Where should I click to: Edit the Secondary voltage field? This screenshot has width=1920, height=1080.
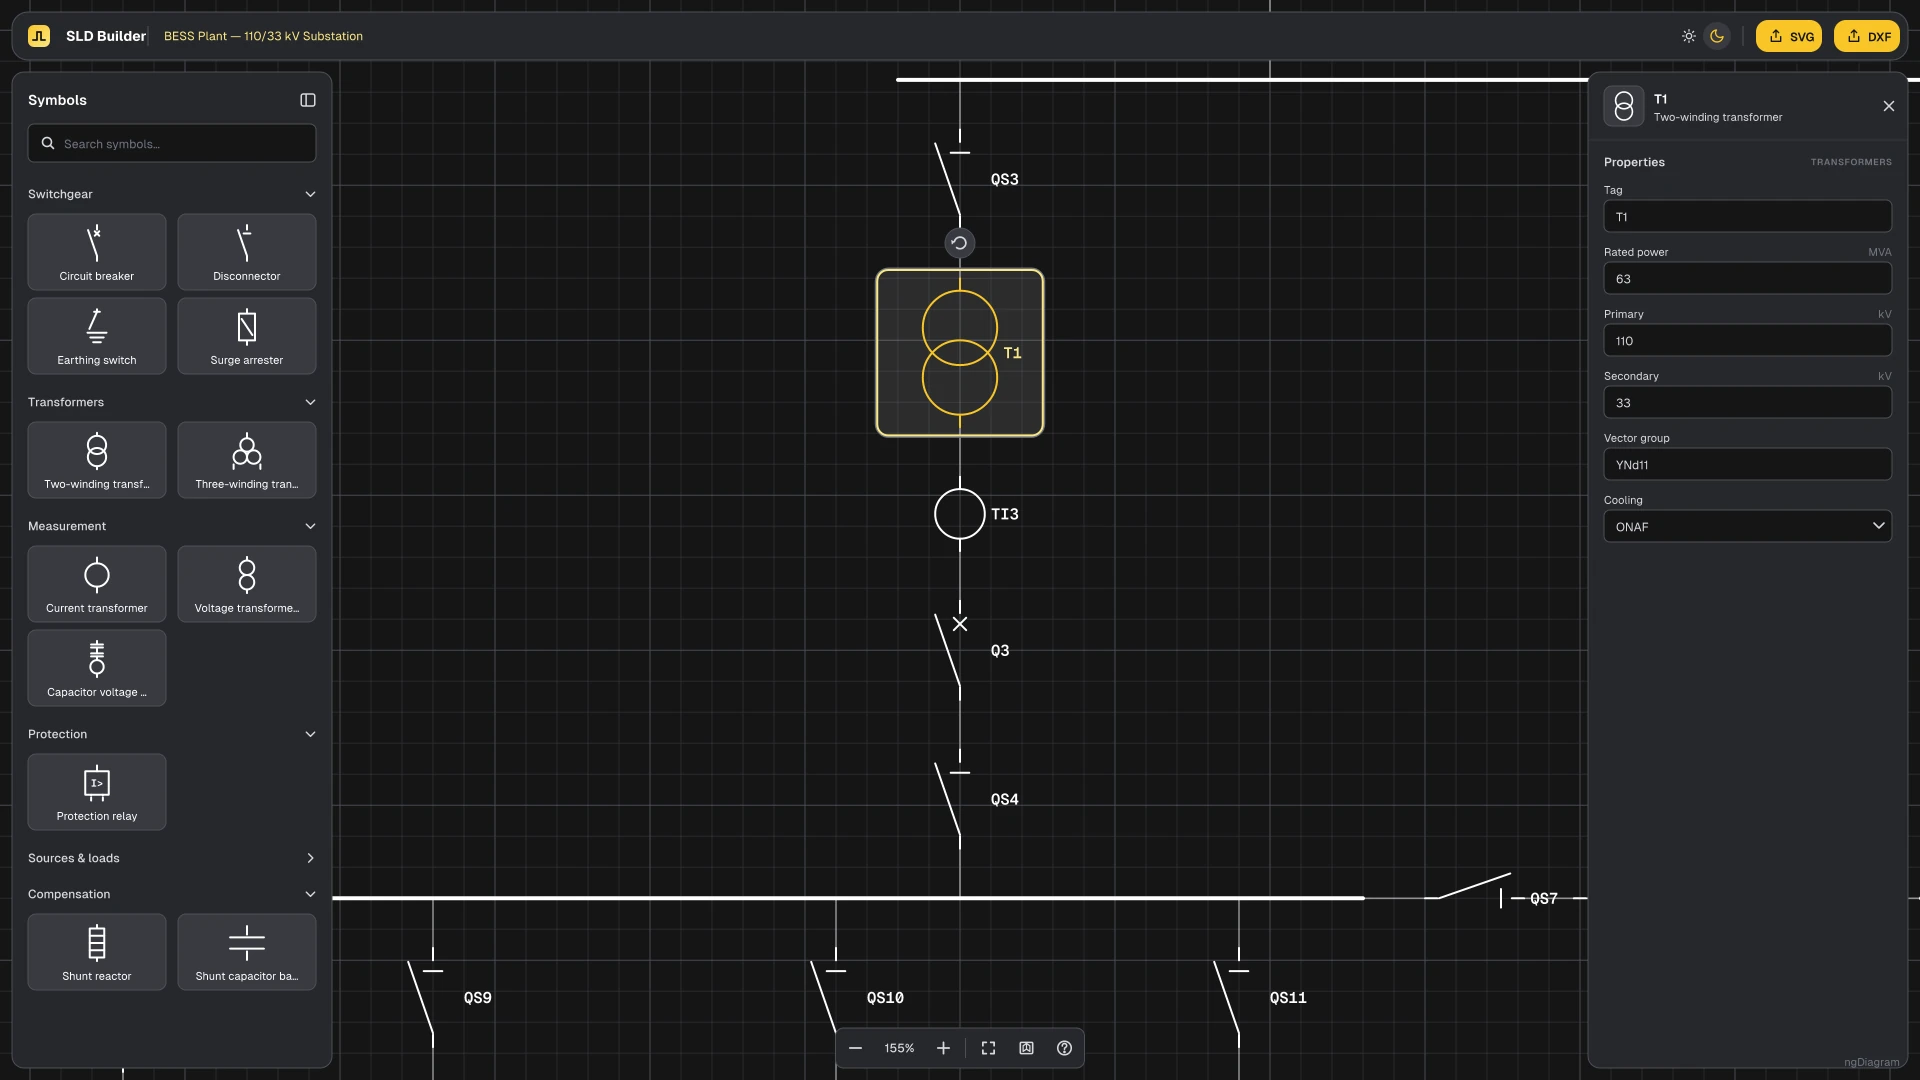[x=1748, y=403]
